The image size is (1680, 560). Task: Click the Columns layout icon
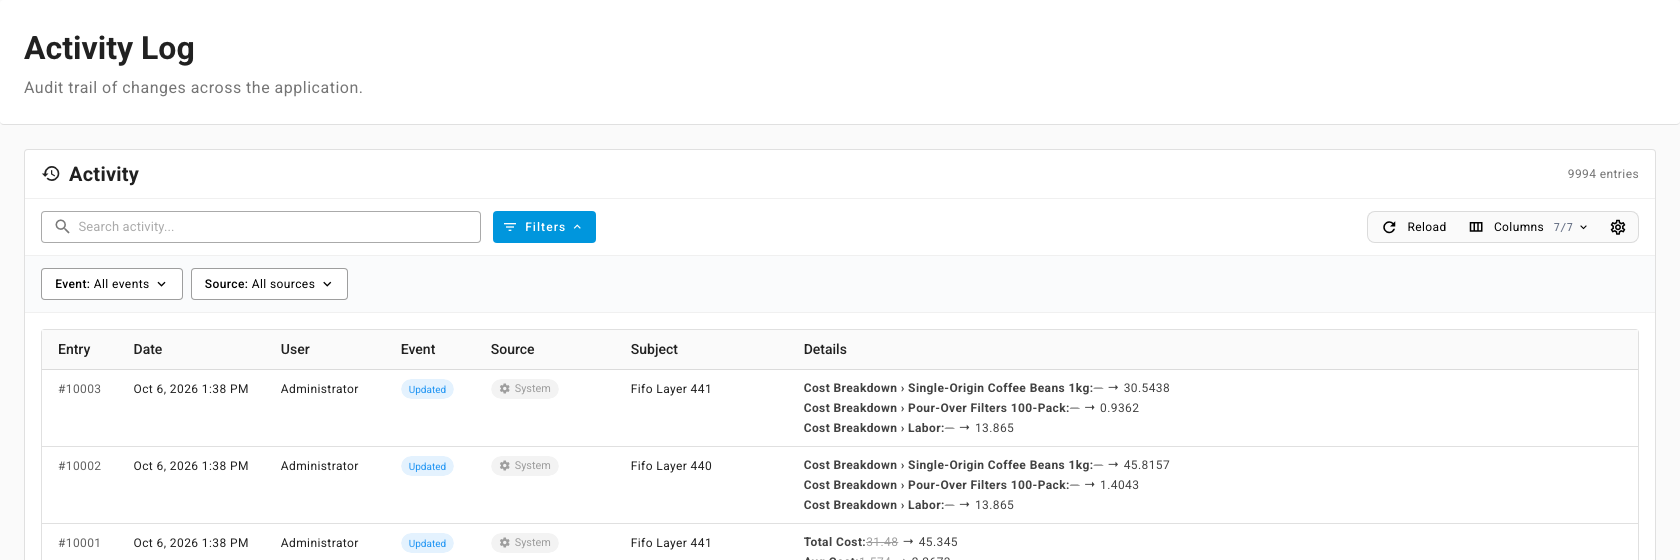click(x=1476, y=227)
